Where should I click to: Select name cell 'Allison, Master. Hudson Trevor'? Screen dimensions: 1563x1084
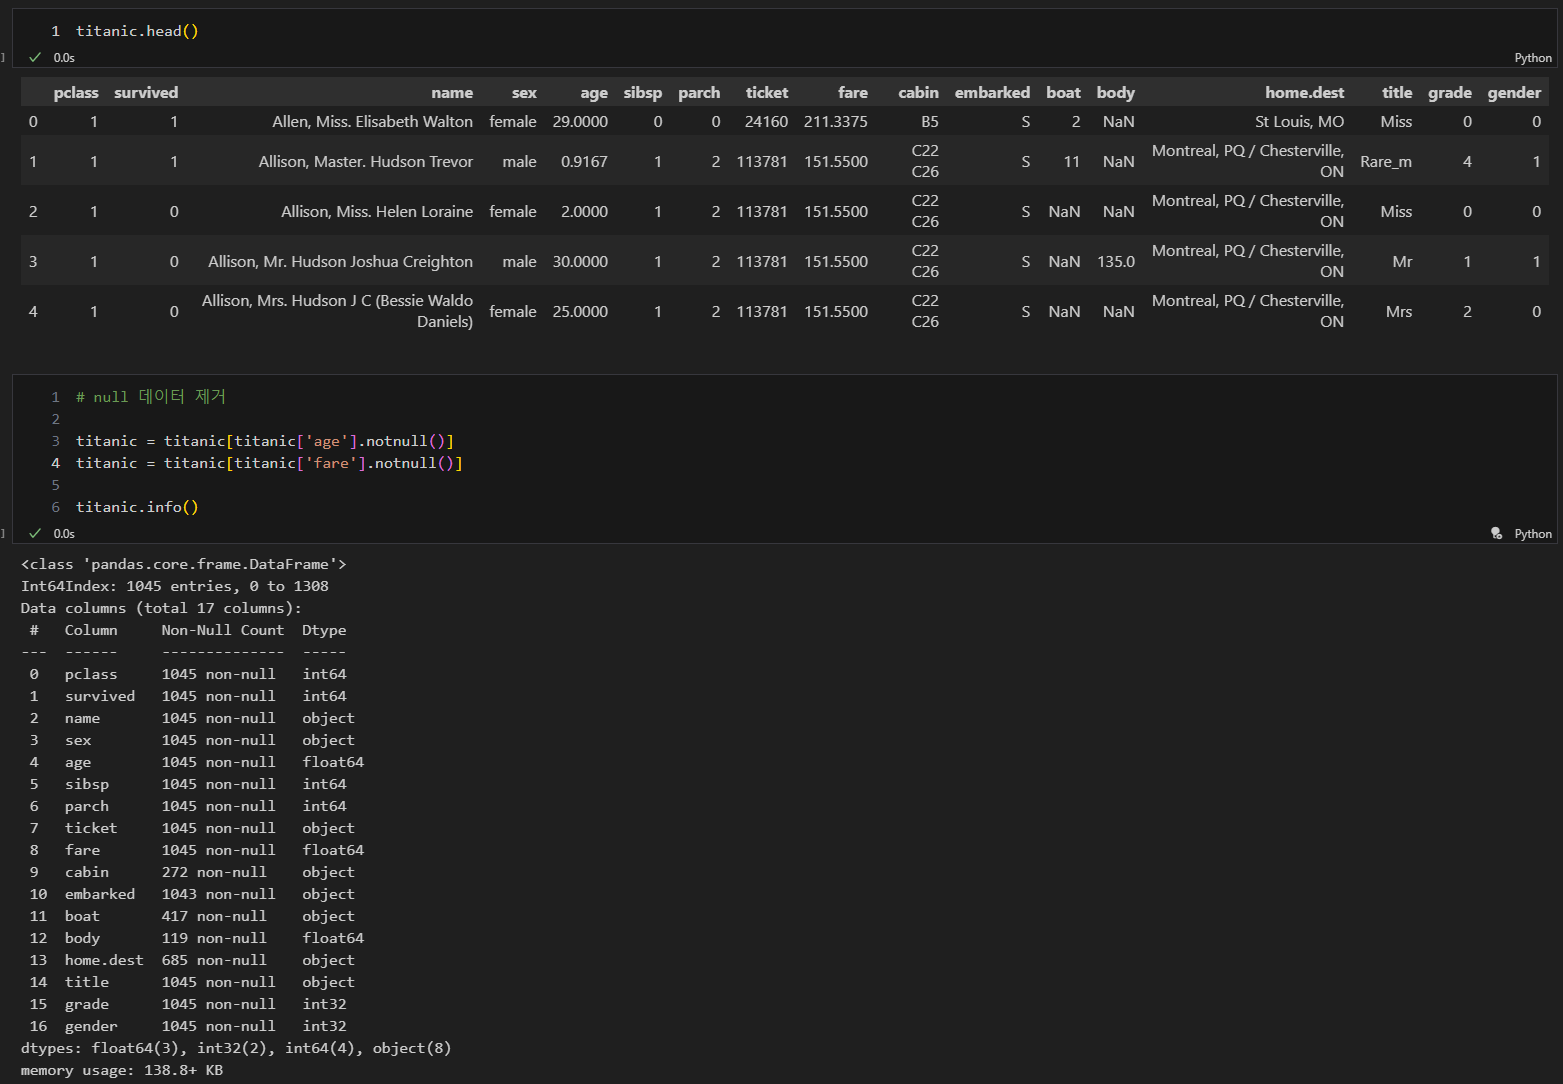coord(365,161)
